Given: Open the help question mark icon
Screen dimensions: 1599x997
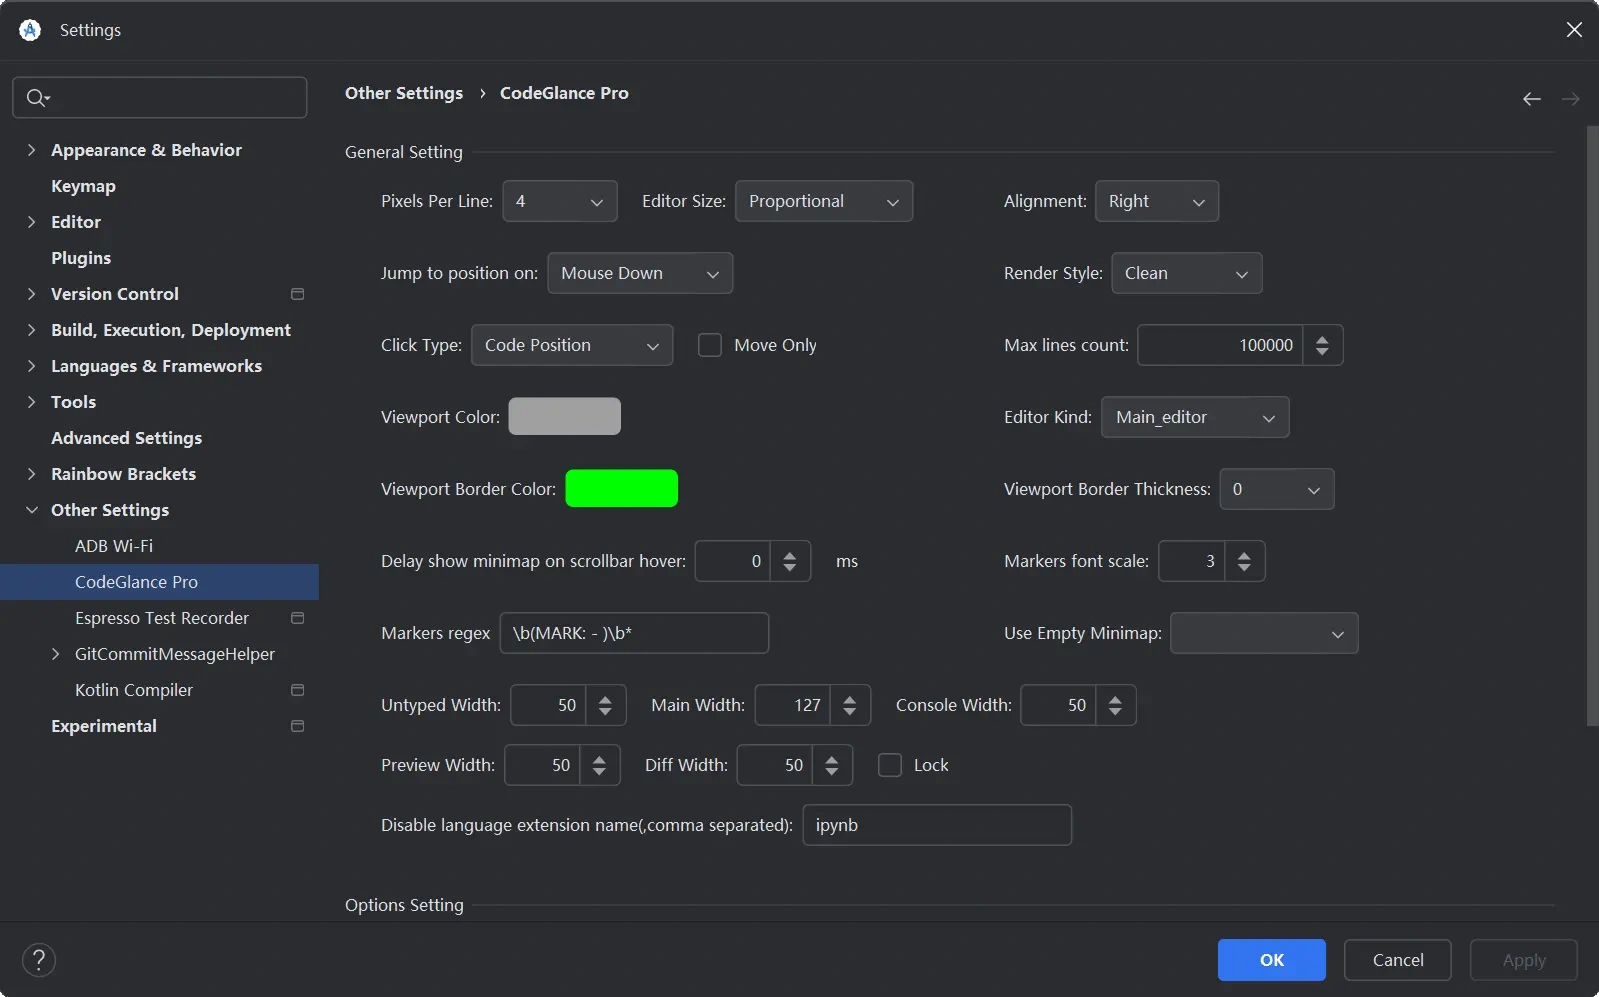Looking at the screenshot, I should coord(39,960).
